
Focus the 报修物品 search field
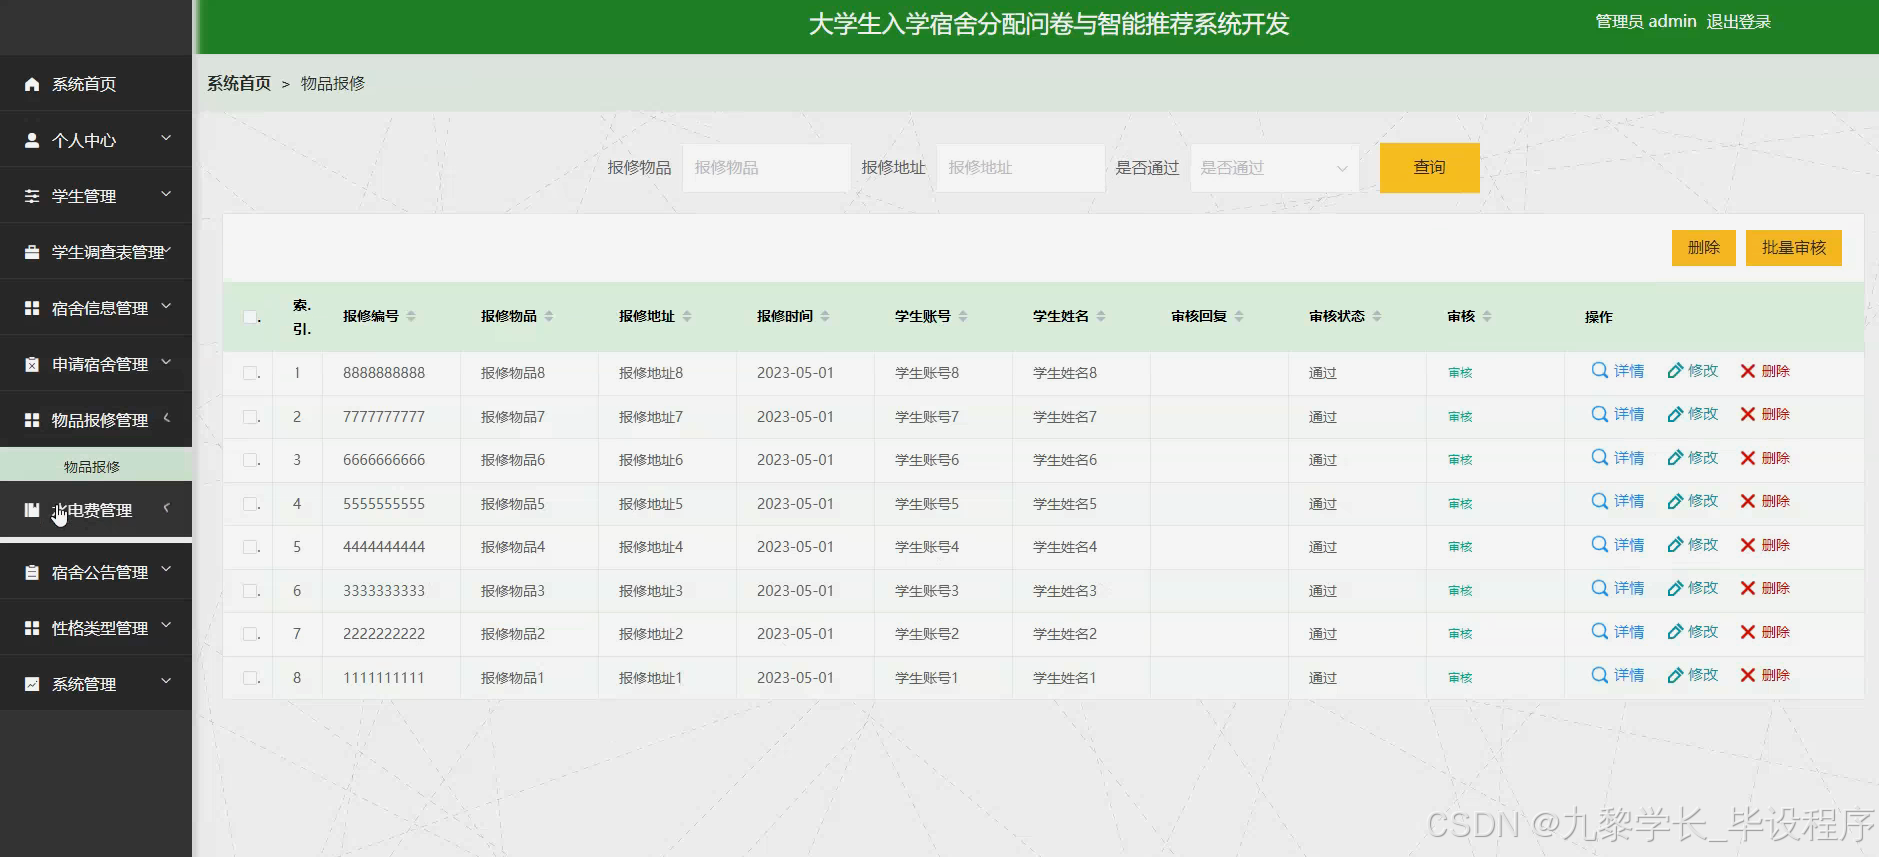tap(766, 168)
